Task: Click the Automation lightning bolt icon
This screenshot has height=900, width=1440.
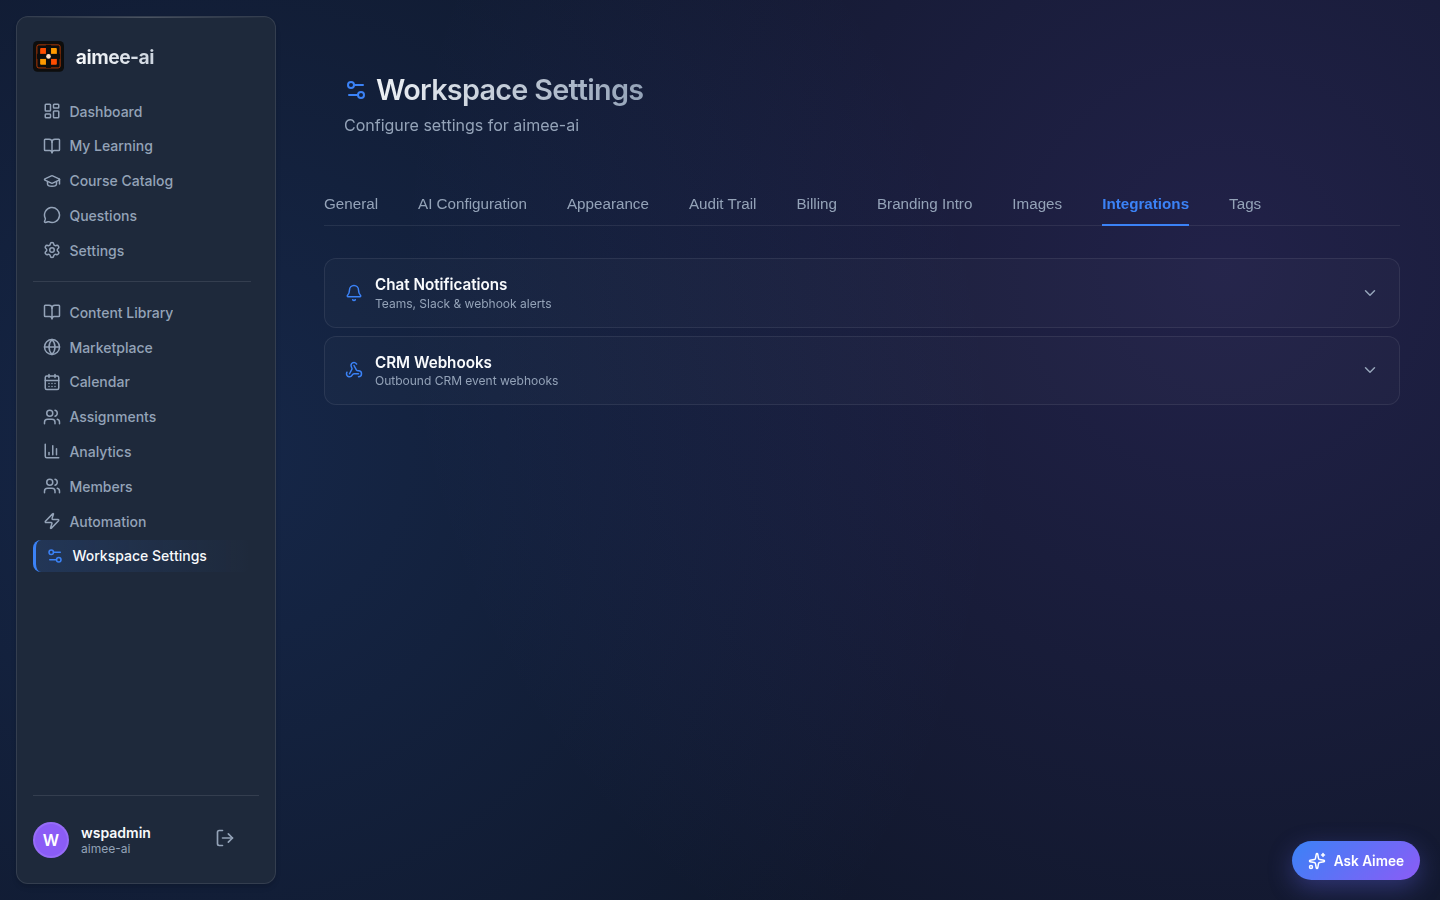Action: 52,522
